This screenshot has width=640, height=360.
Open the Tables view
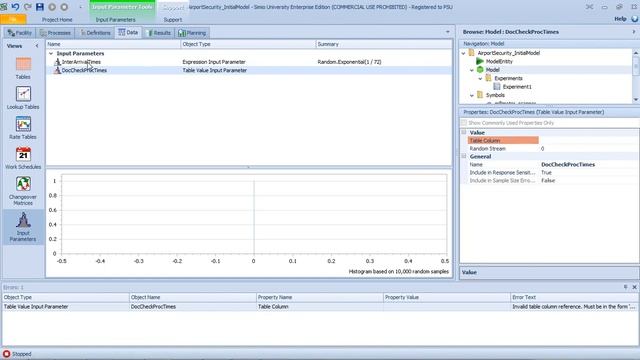[x=23, y=68]
